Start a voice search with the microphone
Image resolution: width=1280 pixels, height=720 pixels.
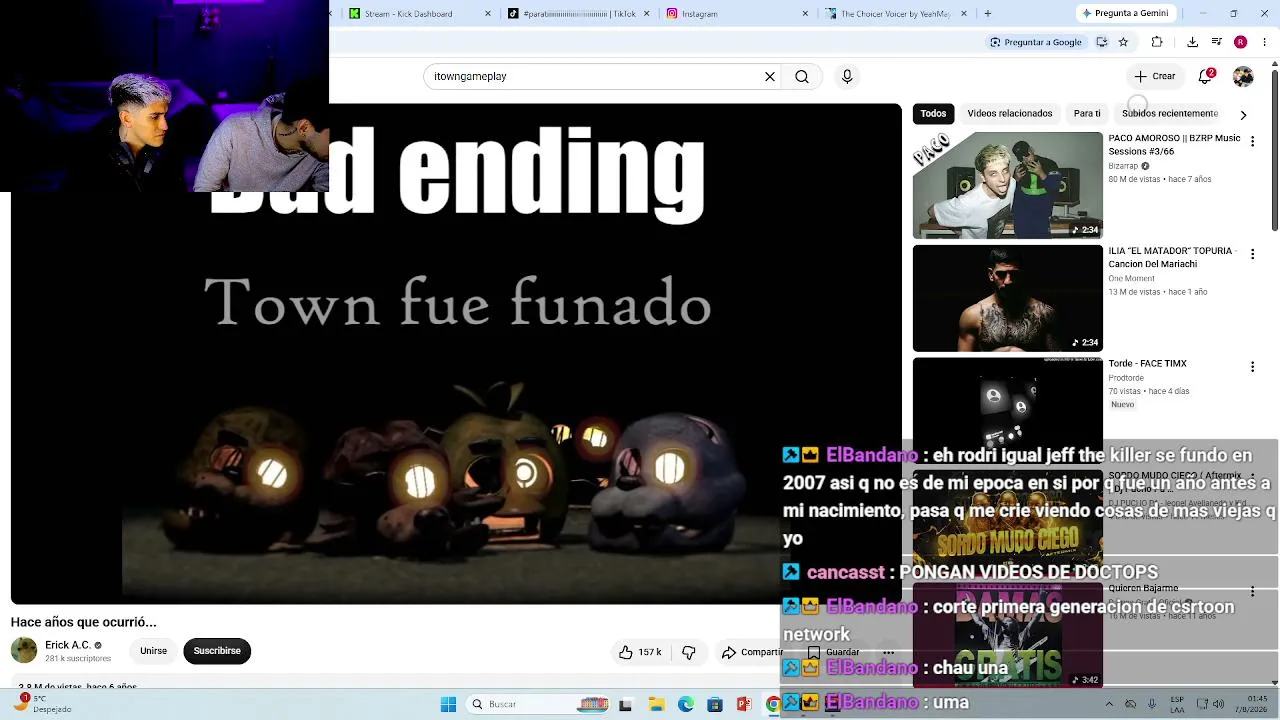[847, 76]
